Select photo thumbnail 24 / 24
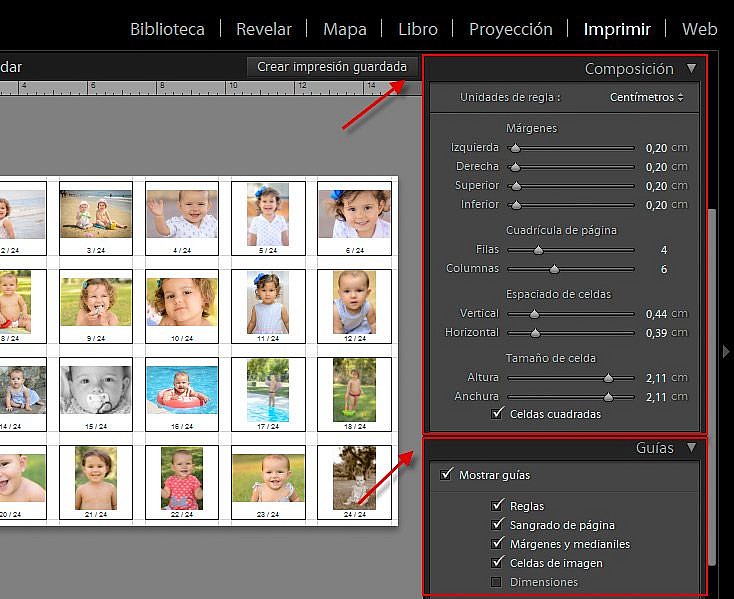The image size is (734, 599). pos(354,482)
